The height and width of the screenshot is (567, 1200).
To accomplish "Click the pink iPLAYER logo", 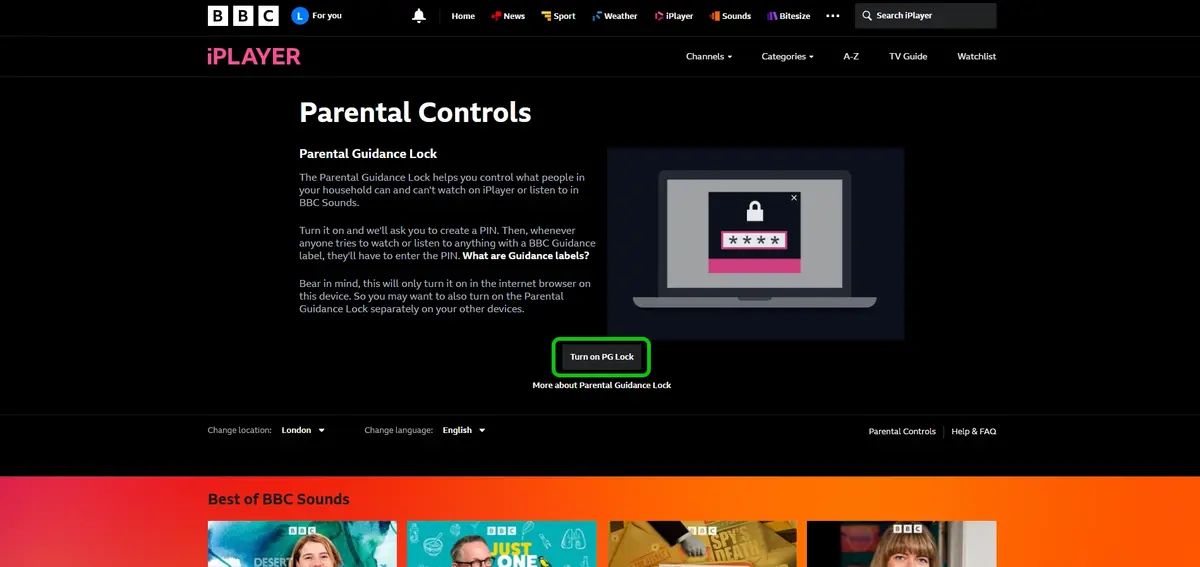I will click(x=254, y=56).
